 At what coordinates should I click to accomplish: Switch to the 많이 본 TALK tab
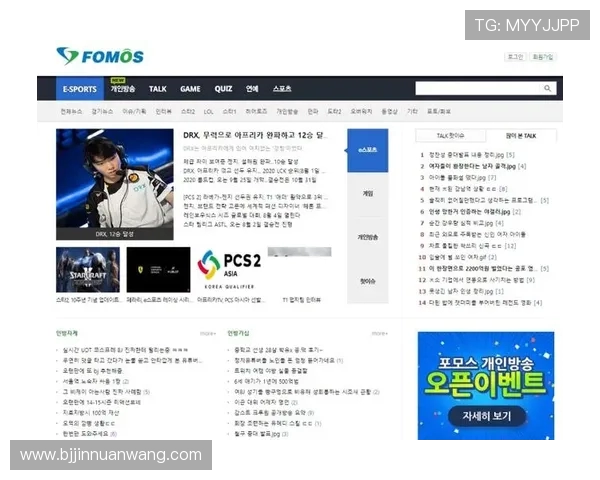(520, 135)
